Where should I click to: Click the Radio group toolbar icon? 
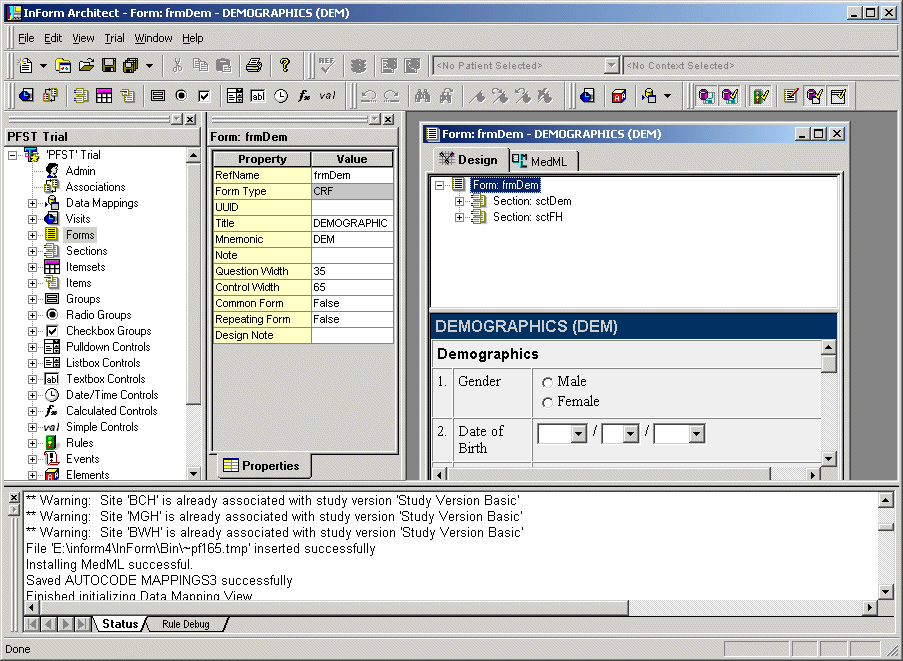click(181, 96)
